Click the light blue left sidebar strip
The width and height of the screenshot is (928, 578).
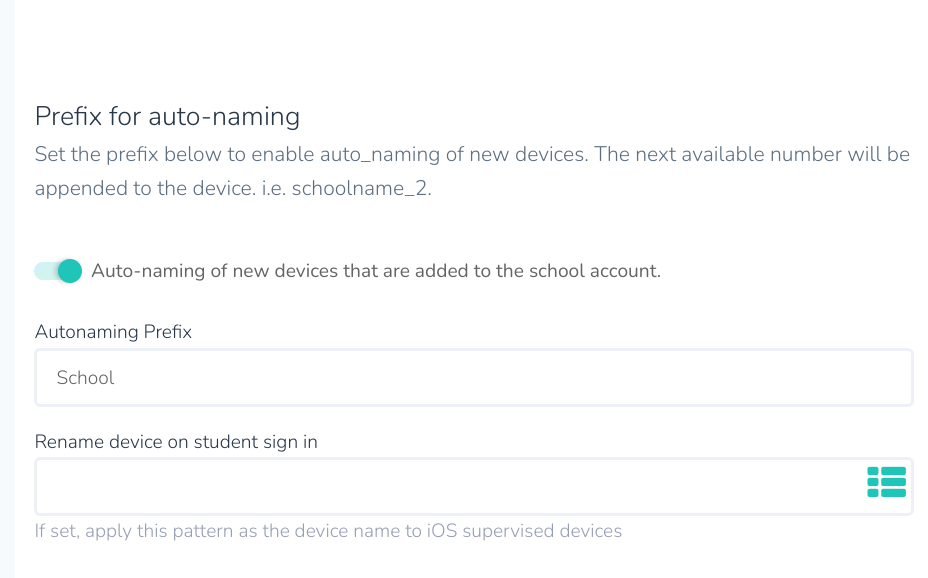7,289
